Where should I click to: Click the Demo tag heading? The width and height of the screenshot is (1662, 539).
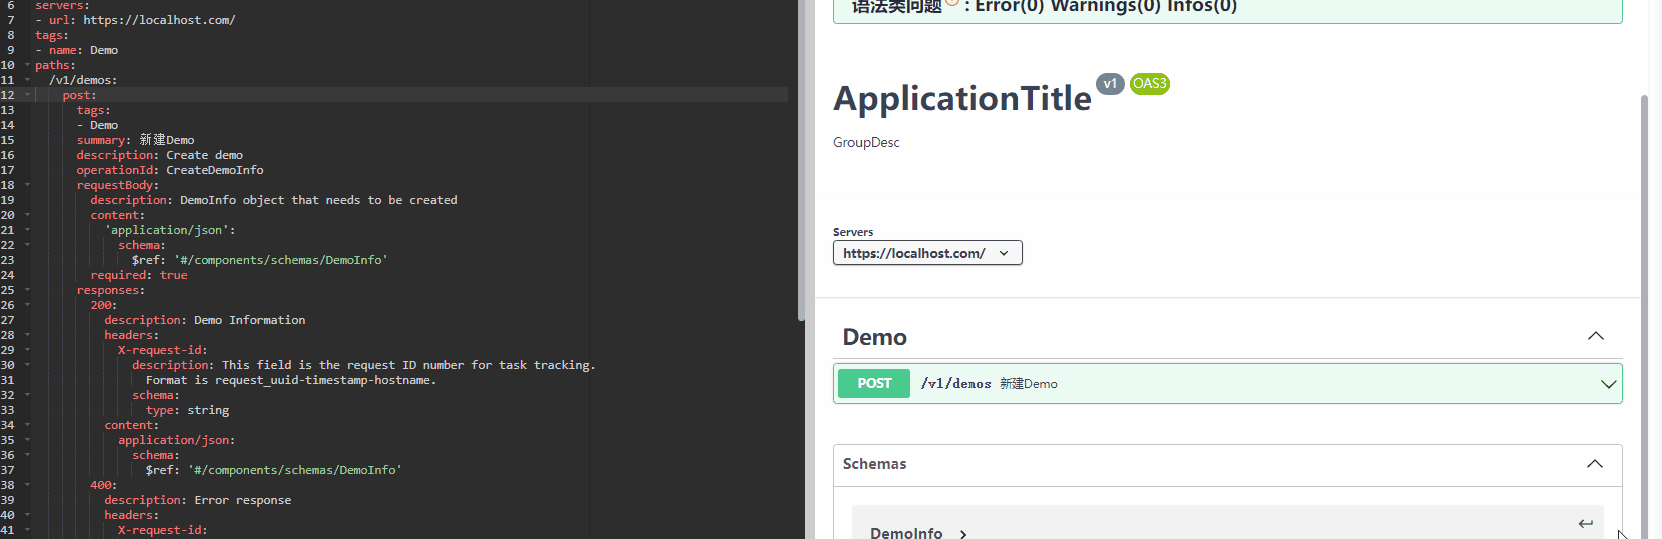point(874,337)
